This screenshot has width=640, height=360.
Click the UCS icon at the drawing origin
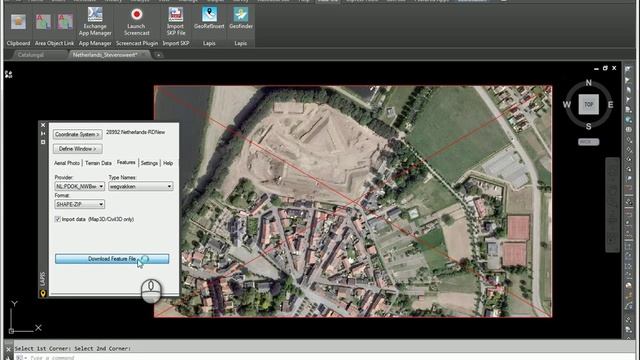click(x=24, y=318)
